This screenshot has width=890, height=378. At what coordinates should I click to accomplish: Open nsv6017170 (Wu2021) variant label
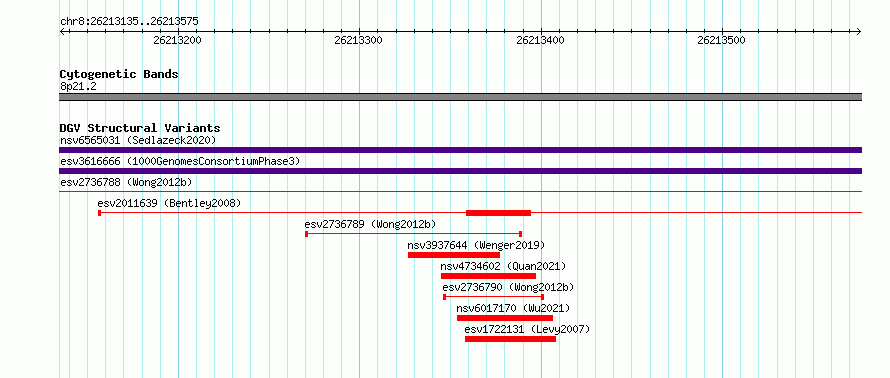point(513,308)
